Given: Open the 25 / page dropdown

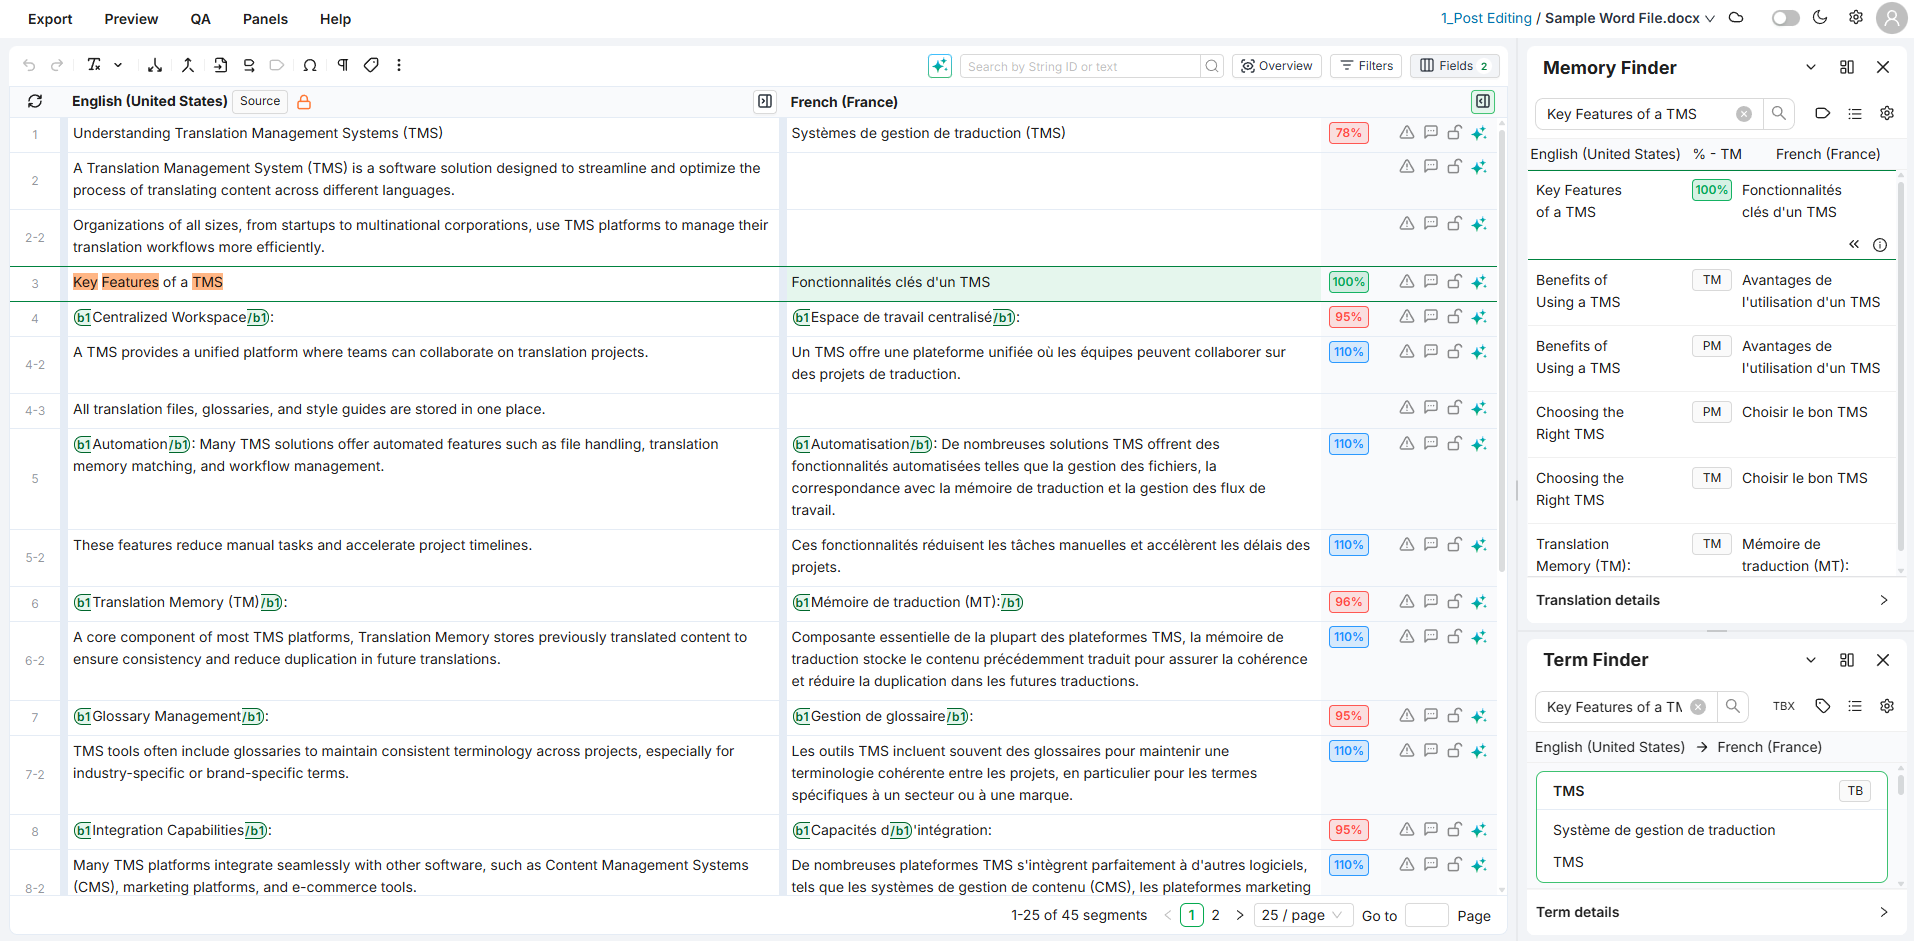Looking at the screenshot, I should [x=1301, y=915].
